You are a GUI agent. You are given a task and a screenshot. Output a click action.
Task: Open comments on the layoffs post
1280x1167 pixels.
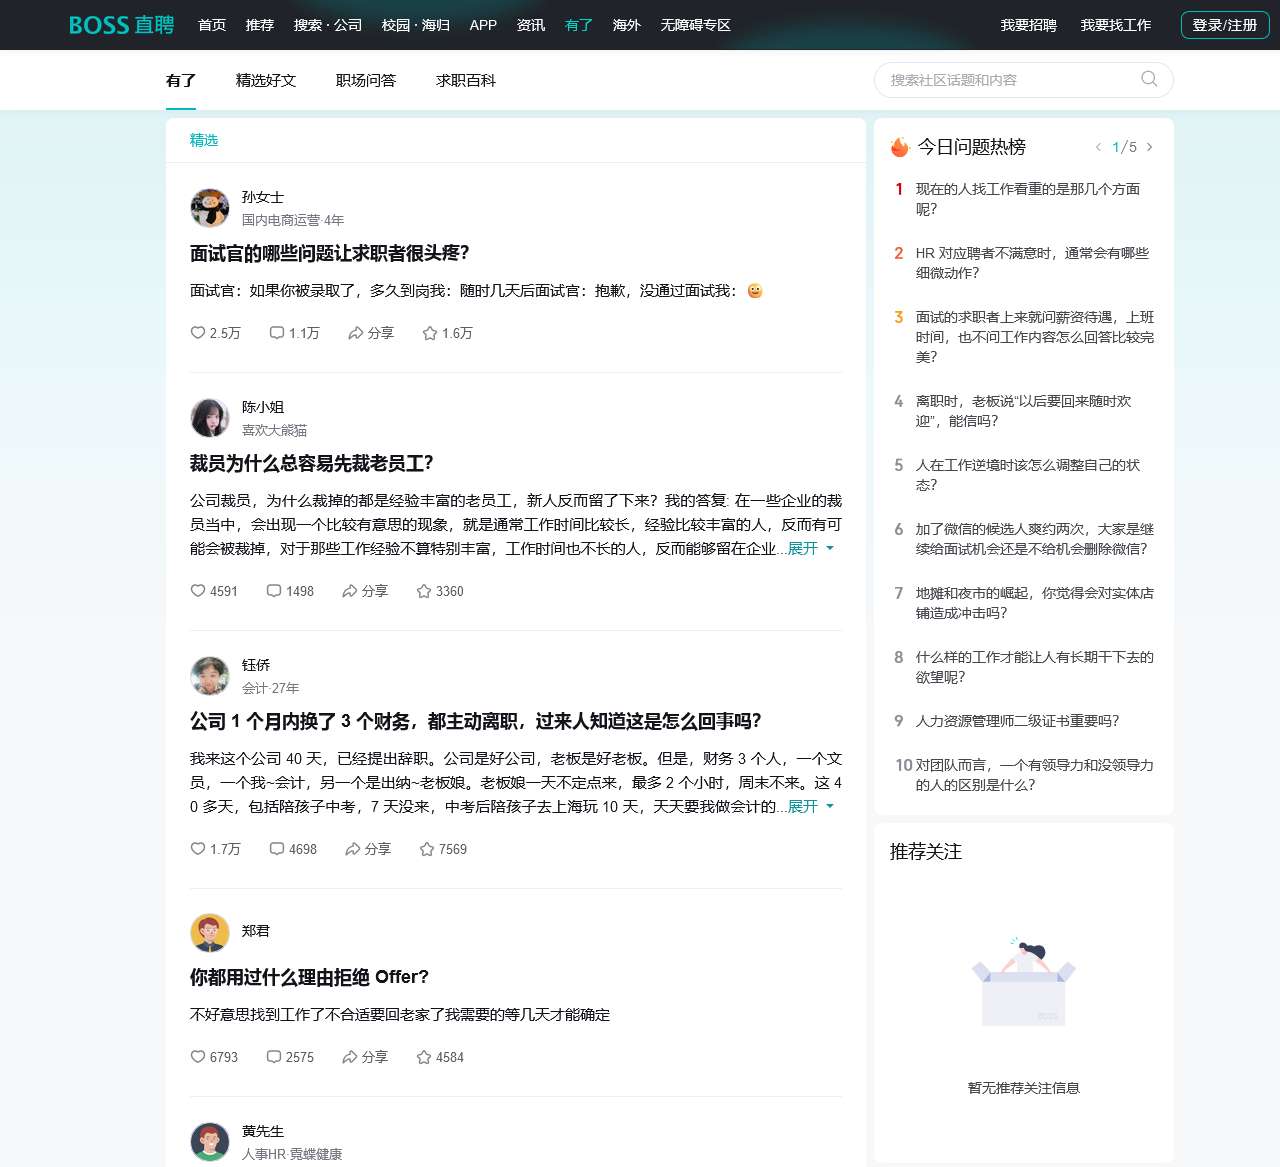coord(290,591)
